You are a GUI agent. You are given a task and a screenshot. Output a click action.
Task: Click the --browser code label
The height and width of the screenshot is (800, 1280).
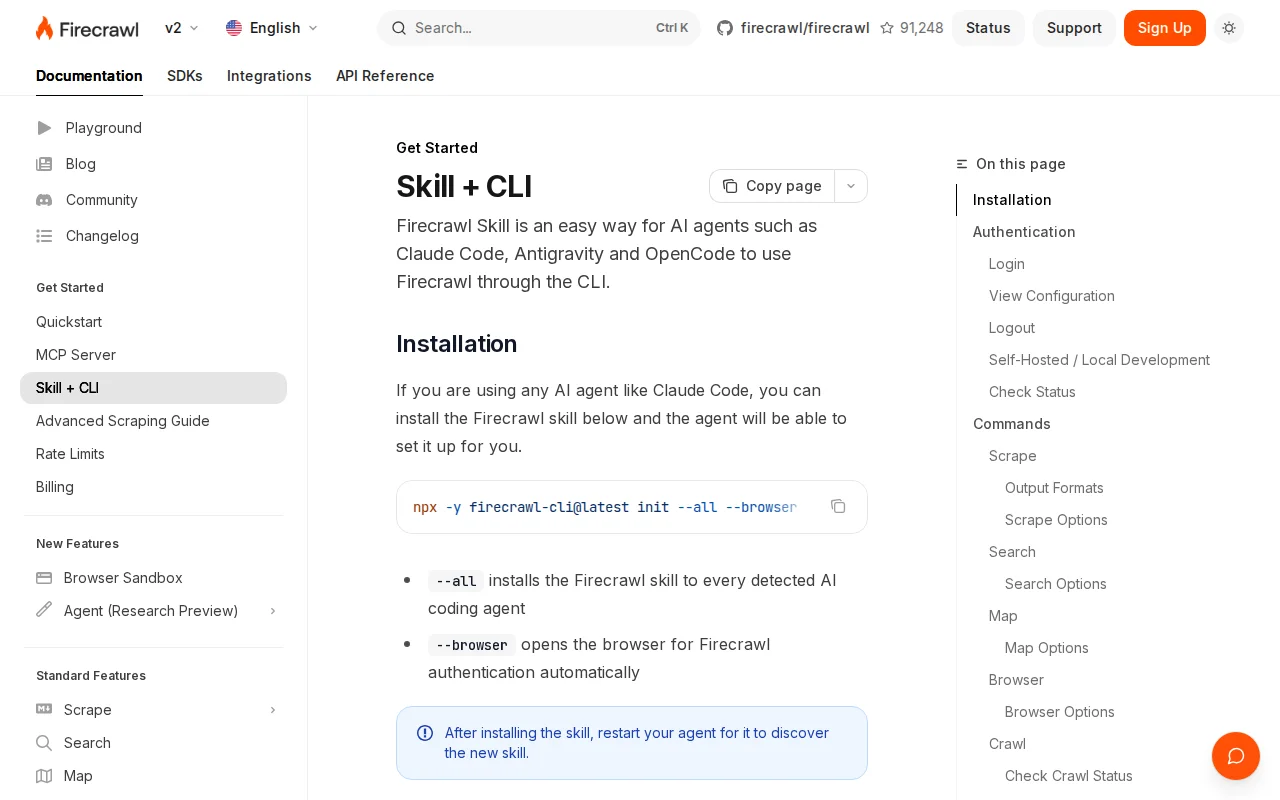coord(472,645)
